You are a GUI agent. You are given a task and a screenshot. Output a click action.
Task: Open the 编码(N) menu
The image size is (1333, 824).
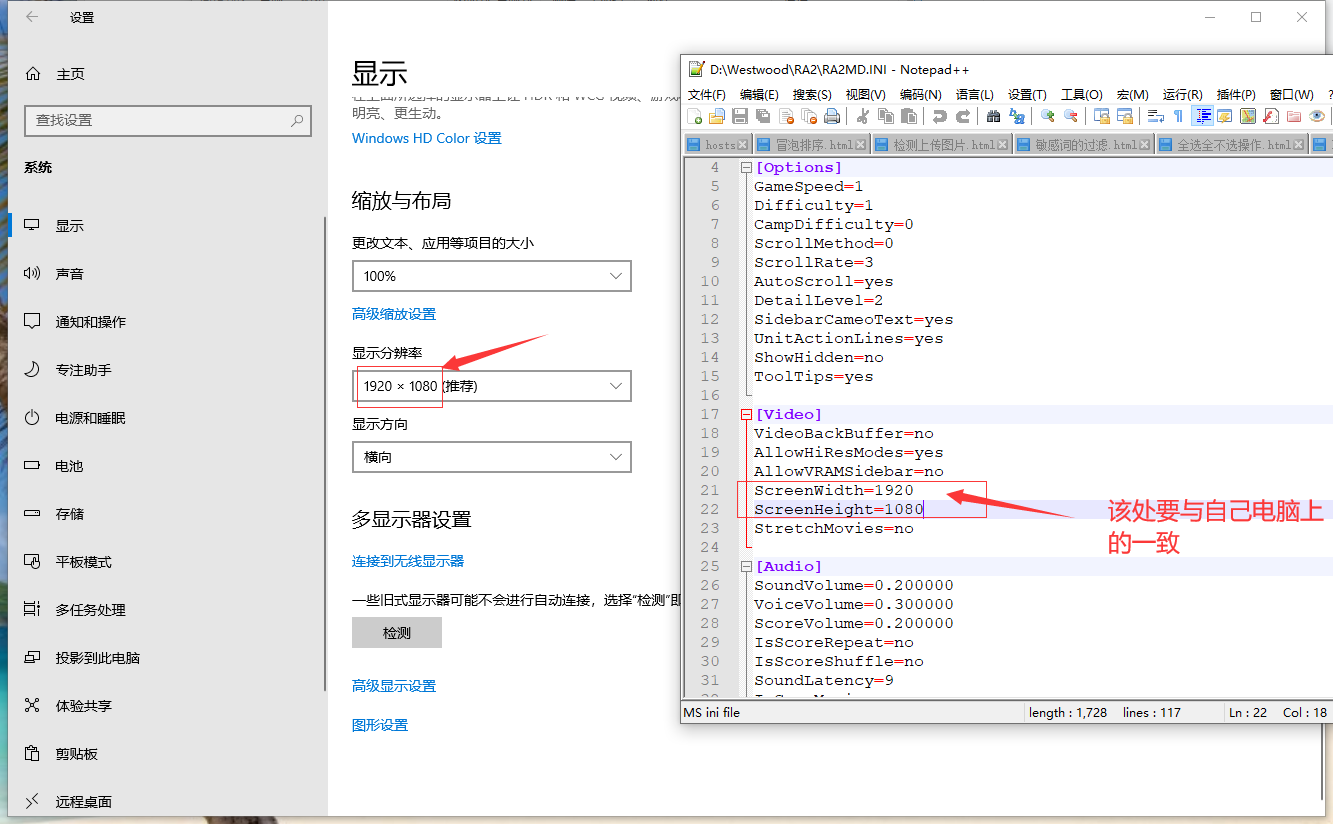920,94
